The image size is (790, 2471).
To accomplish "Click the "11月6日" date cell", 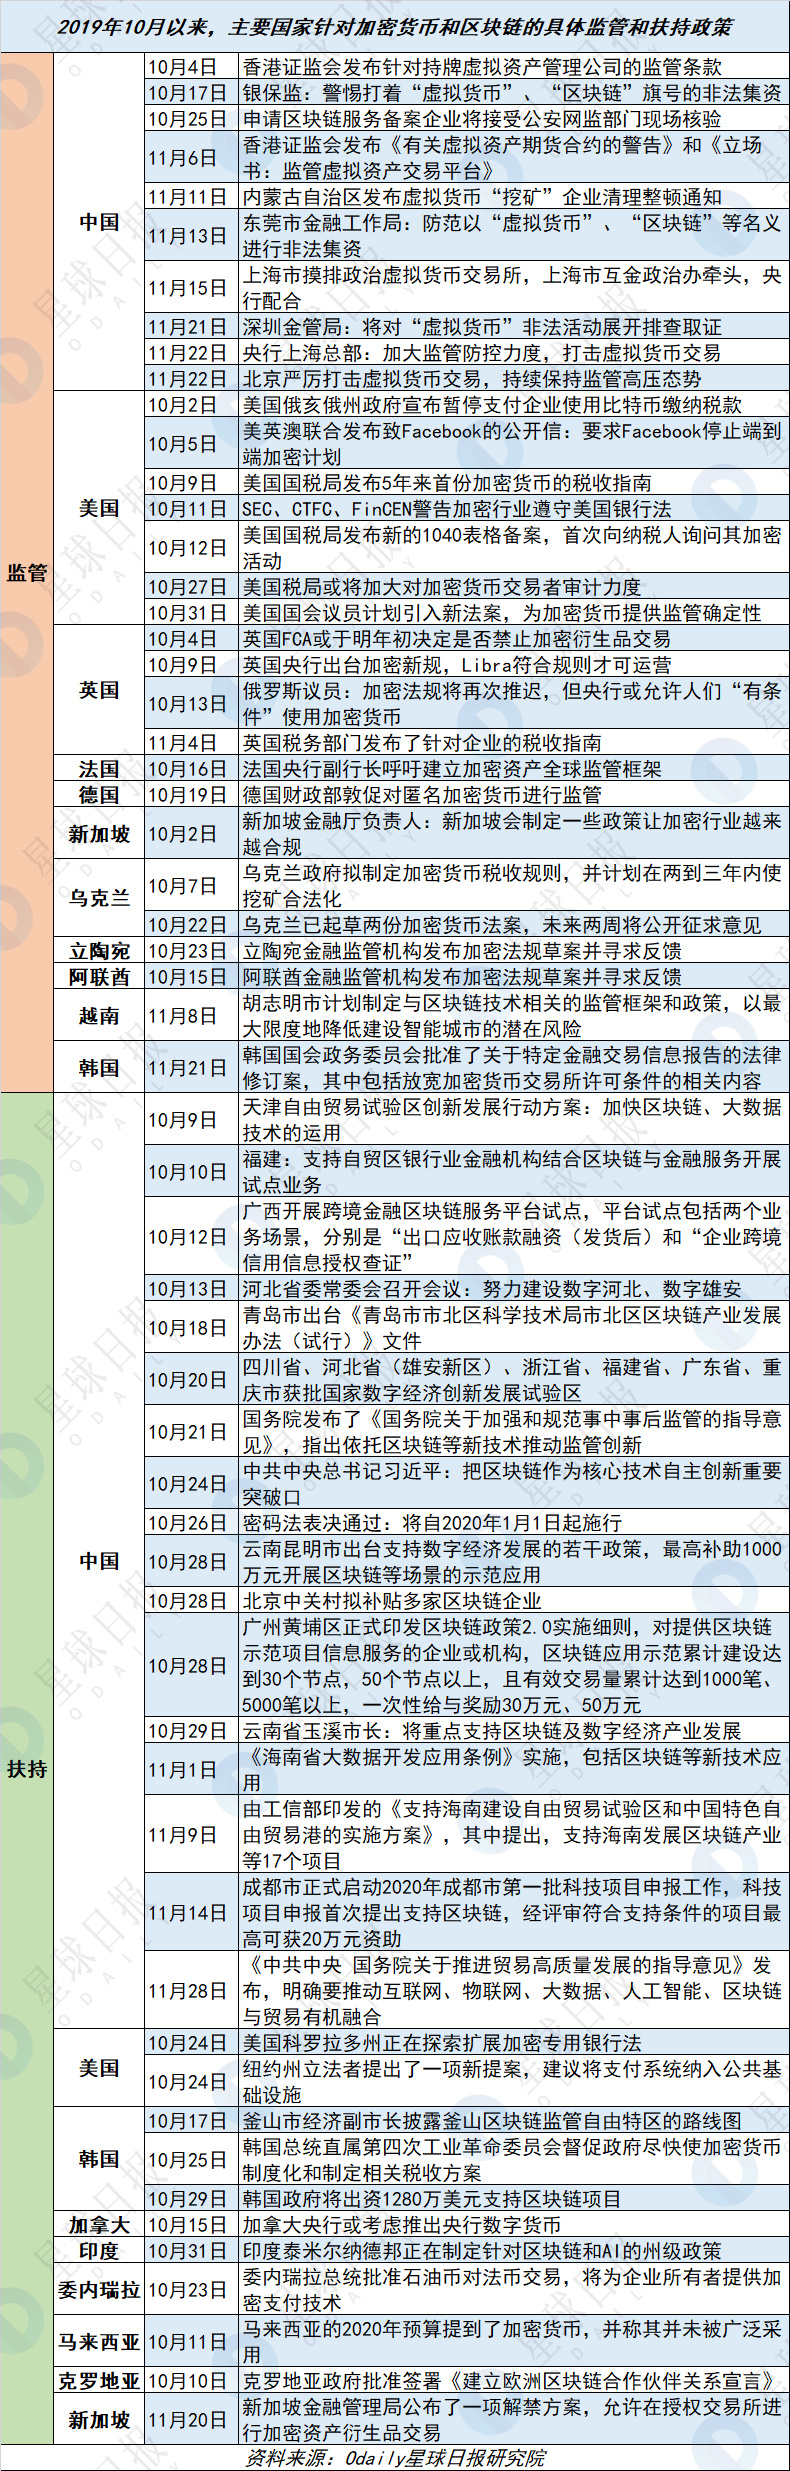I will click(192, 158).
